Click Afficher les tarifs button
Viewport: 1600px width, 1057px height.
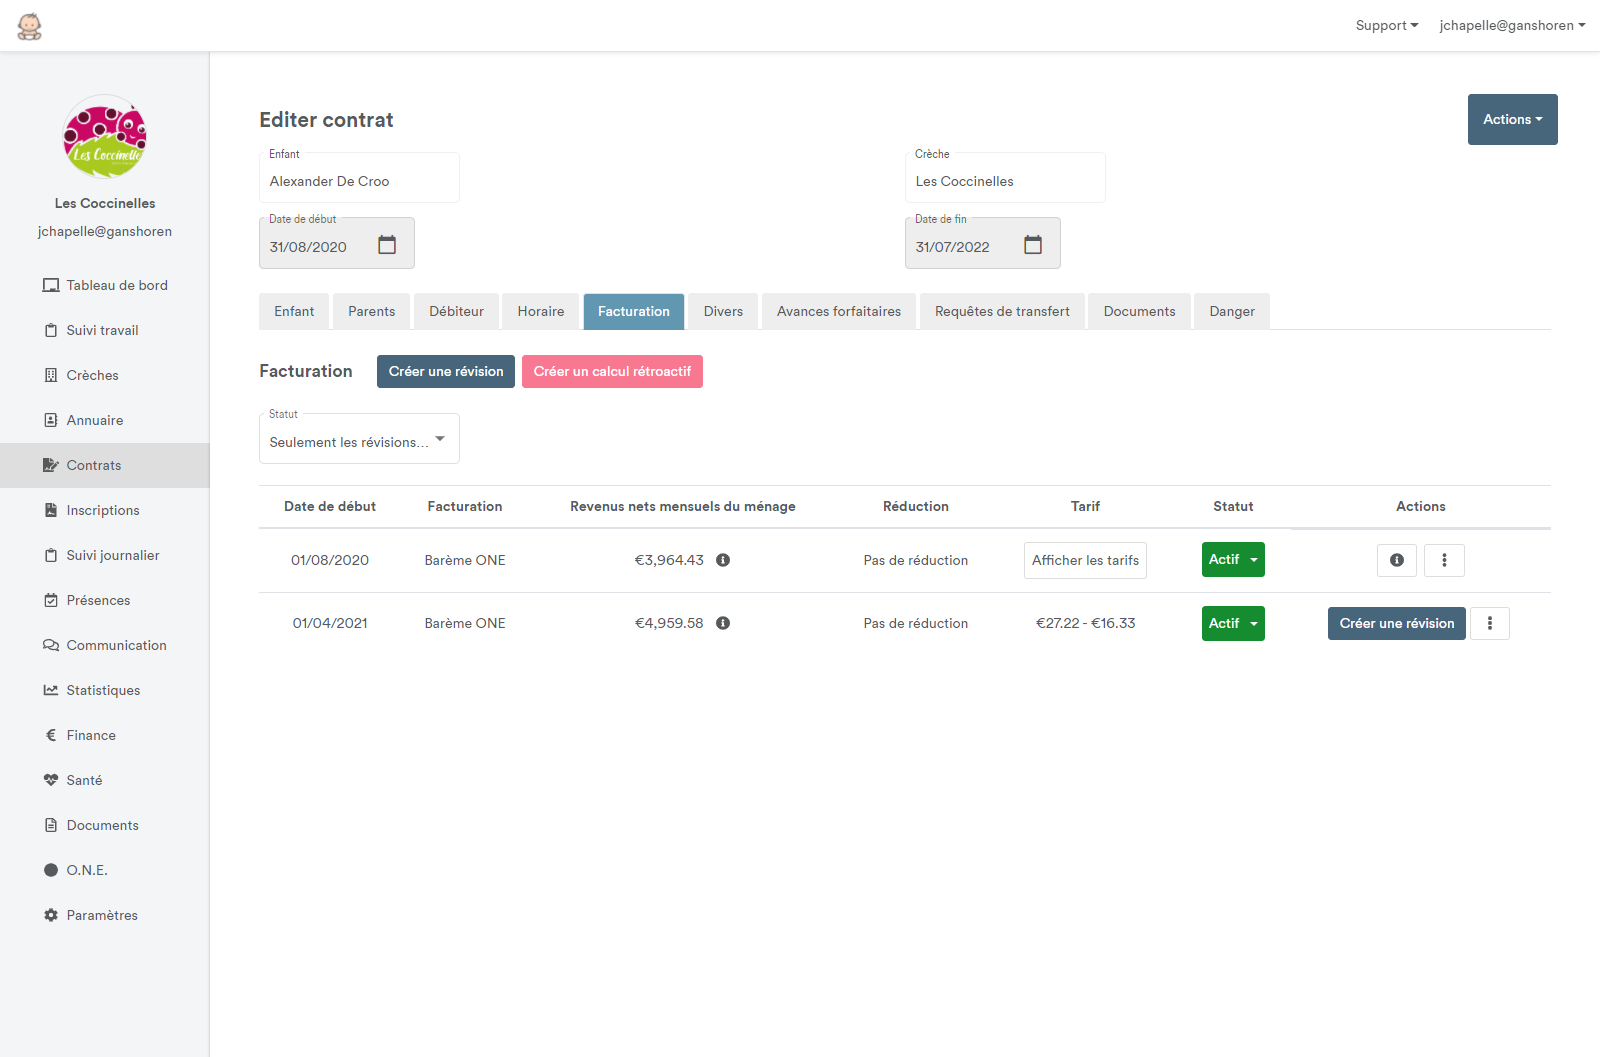click(x=1085, y=560)
